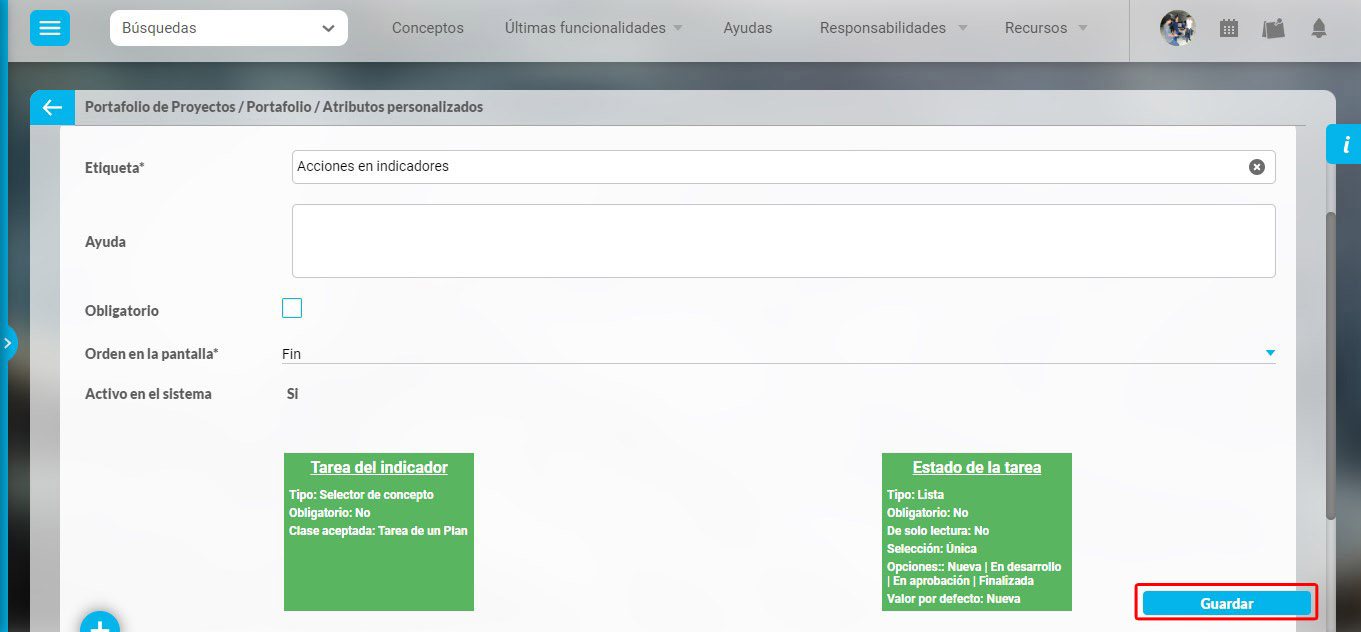Open the Conceptos menu item
This screenshot has width=1361, height=632.
[428, 28]
